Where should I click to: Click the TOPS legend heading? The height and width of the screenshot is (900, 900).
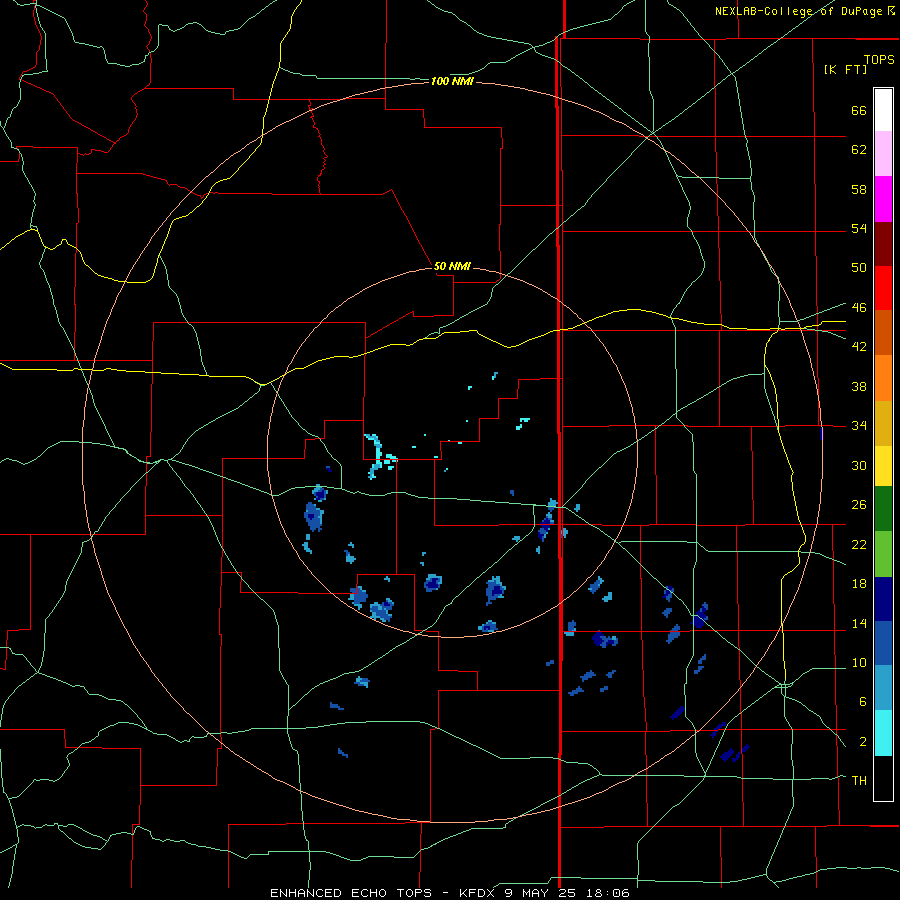pos(879,59)
